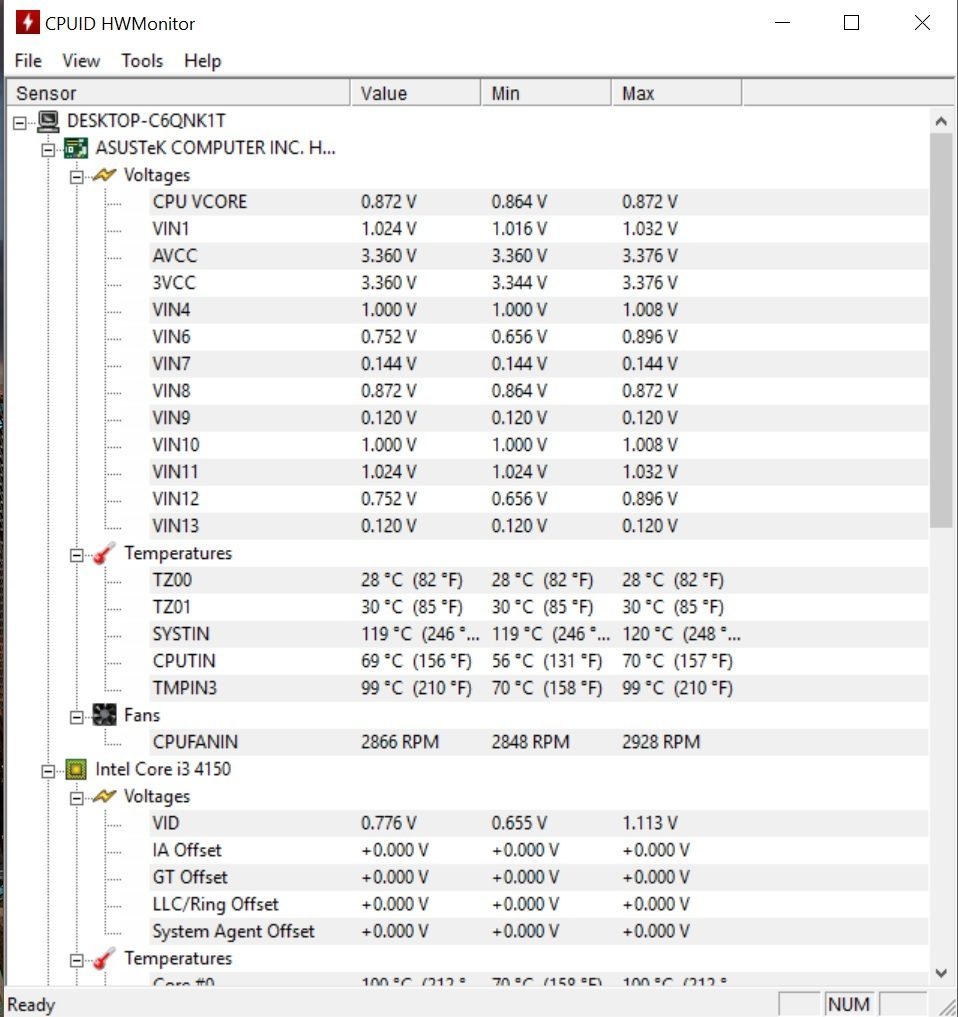
Task: Click the Max column header
Action: (x=676, y=93)
